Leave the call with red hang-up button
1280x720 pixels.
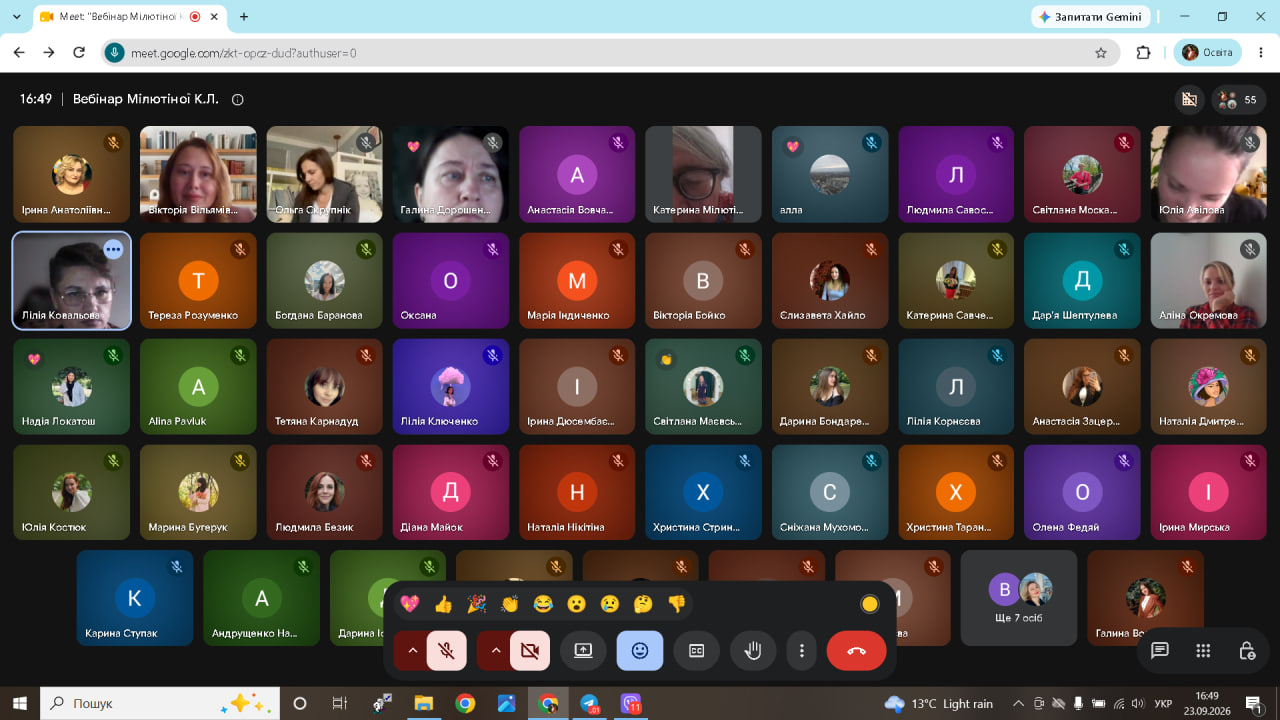857,651
